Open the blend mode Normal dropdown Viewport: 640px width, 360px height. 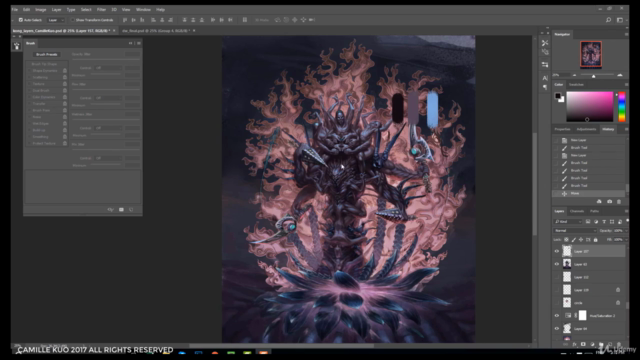point(576,231)
